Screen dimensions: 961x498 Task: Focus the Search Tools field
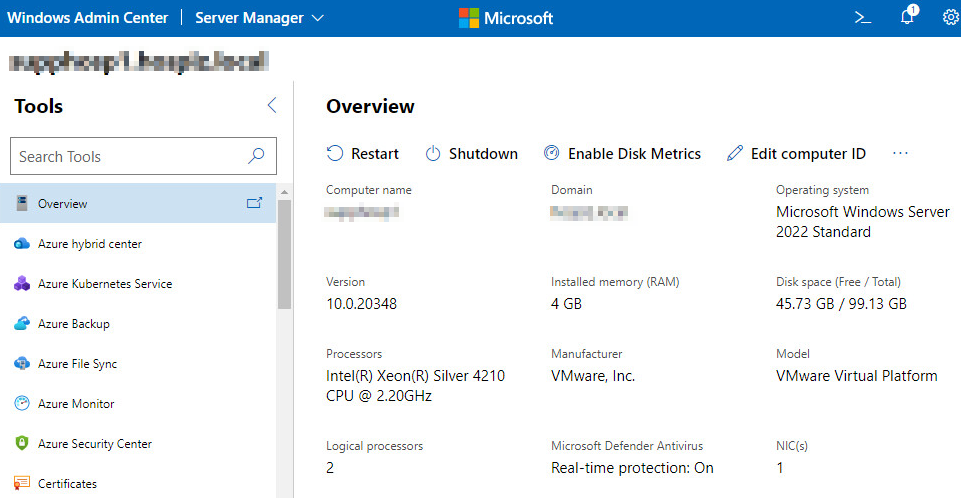click(143, 156)
